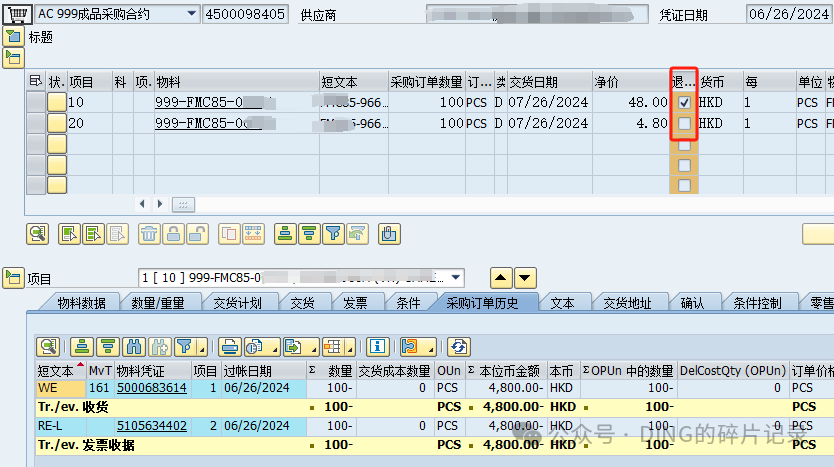This screenshot has height=467, width=834.
Task: Sort items ascending in item overview toolbar
Action: click(x=286, y=234)
